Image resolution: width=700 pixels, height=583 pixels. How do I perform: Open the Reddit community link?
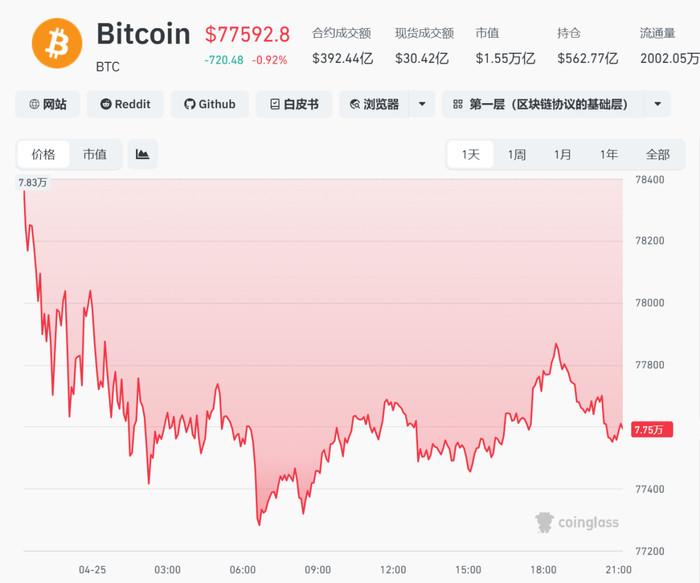coord(125,104)
